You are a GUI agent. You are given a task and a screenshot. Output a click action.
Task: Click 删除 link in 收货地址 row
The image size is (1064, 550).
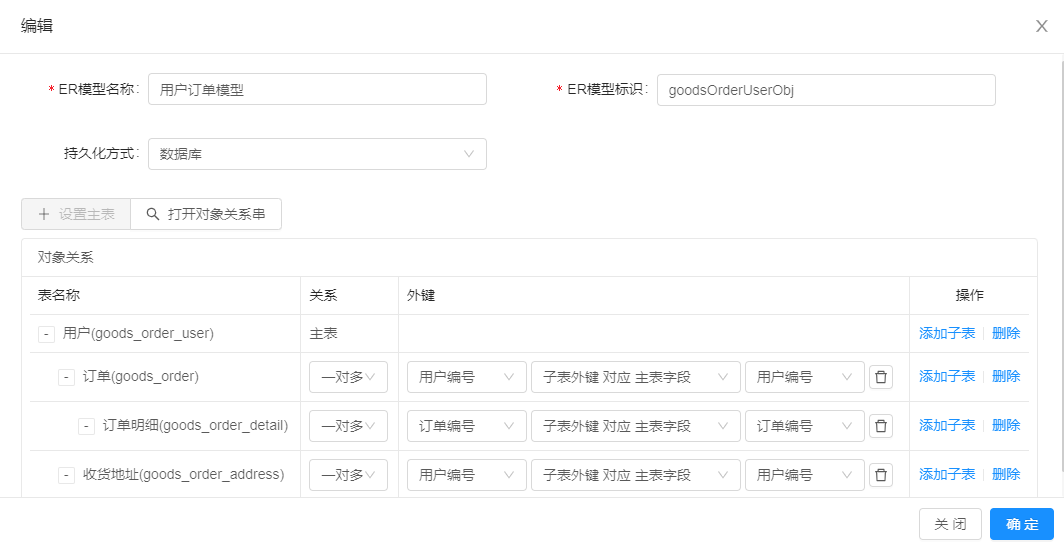point(1006,474)
